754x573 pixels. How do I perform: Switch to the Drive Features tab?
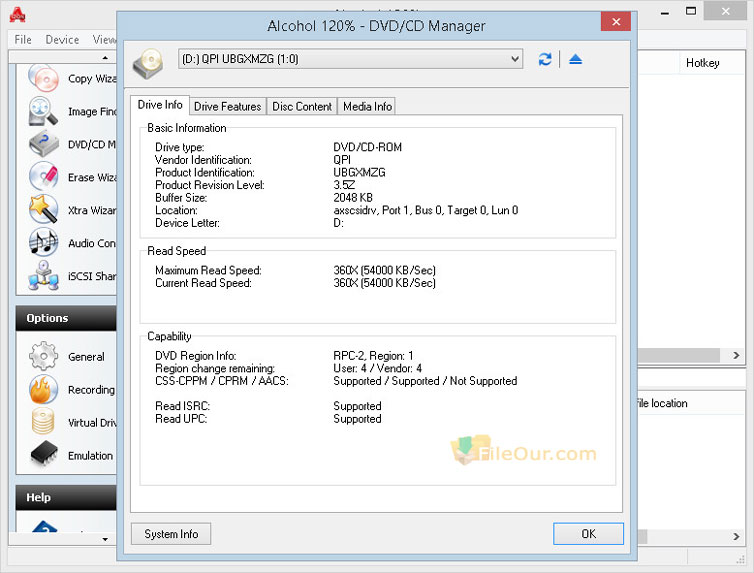point(227,107)
